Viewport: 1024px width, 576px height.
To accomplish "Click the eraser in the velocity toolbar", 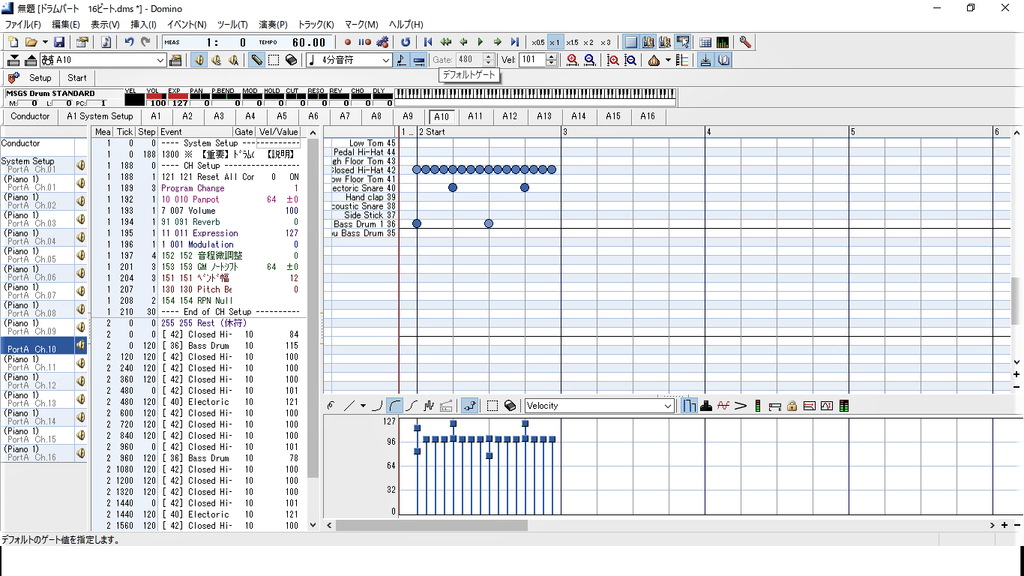I will pyautogui.click(x=510, y=406).
